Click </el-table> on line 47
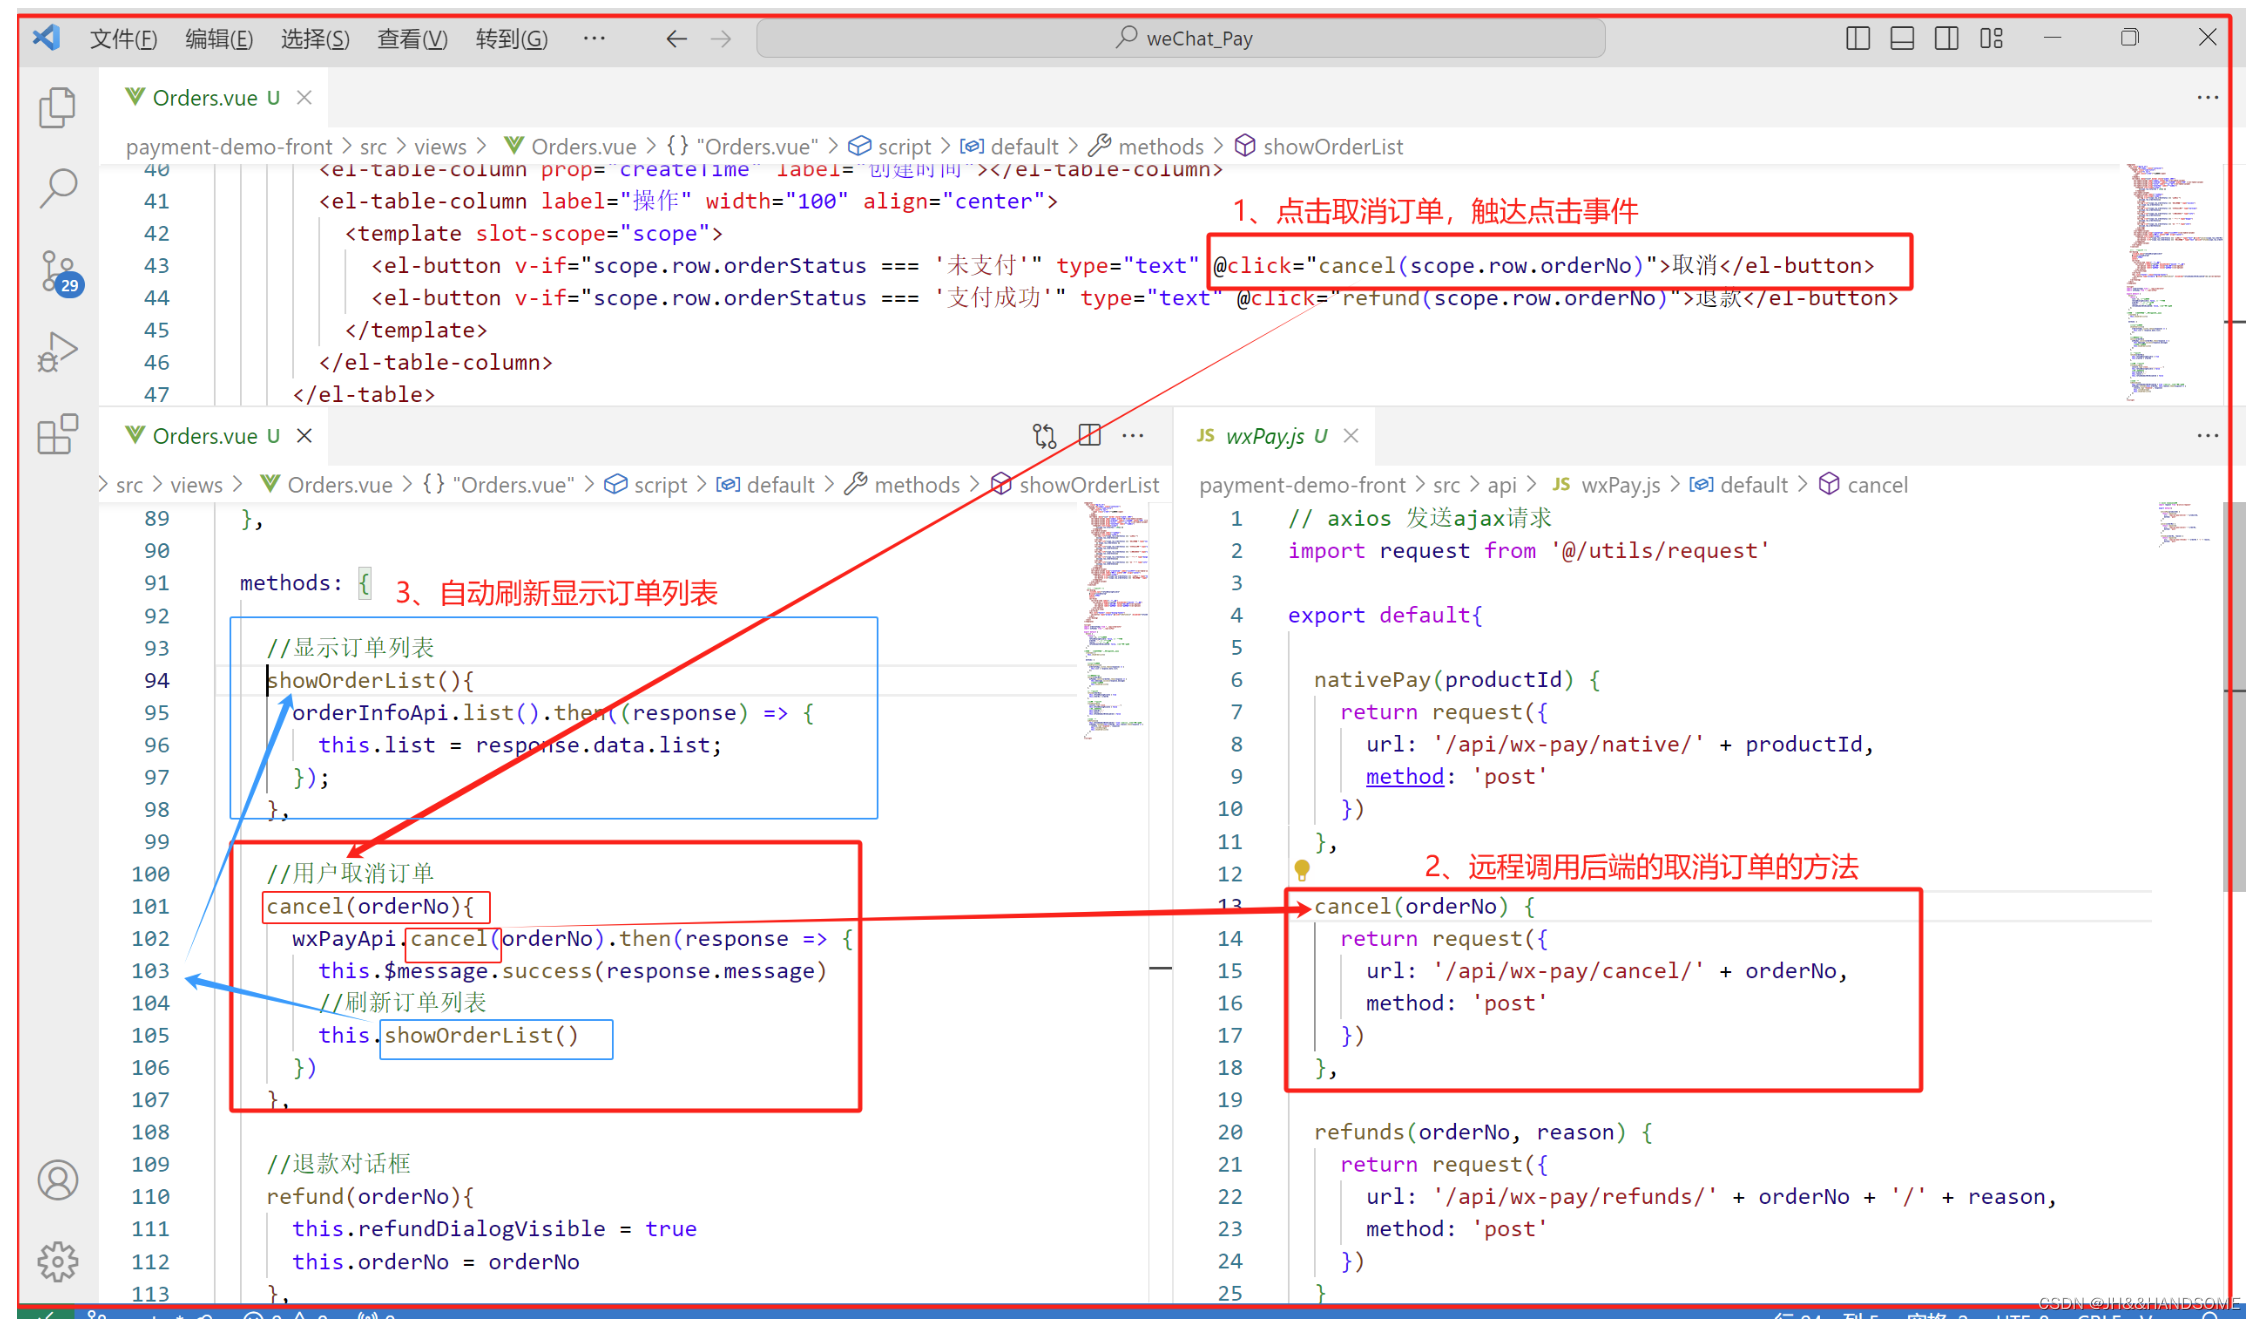The height and width of the screenshot is (1320, 2256). pyautogui.click(x=364, y=394)
